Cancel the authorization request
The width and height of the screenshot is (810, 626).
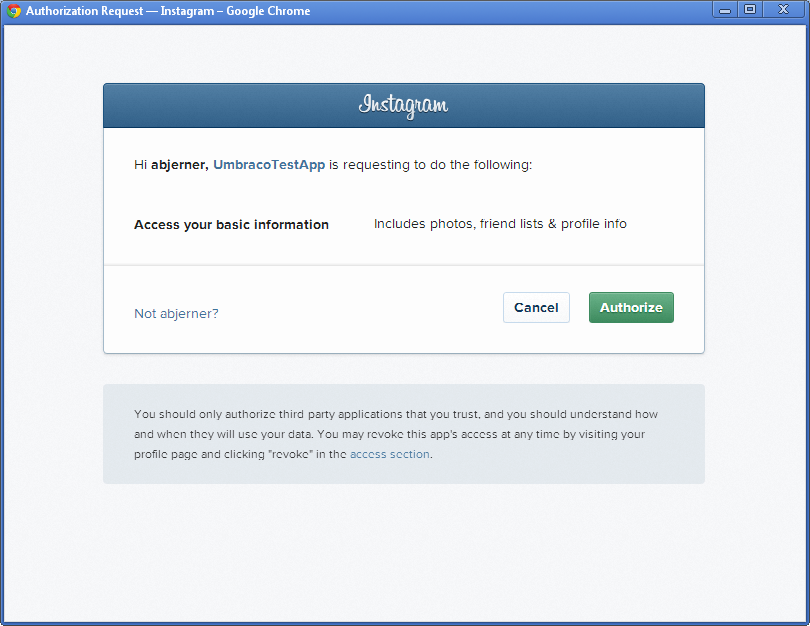(536, 307)
